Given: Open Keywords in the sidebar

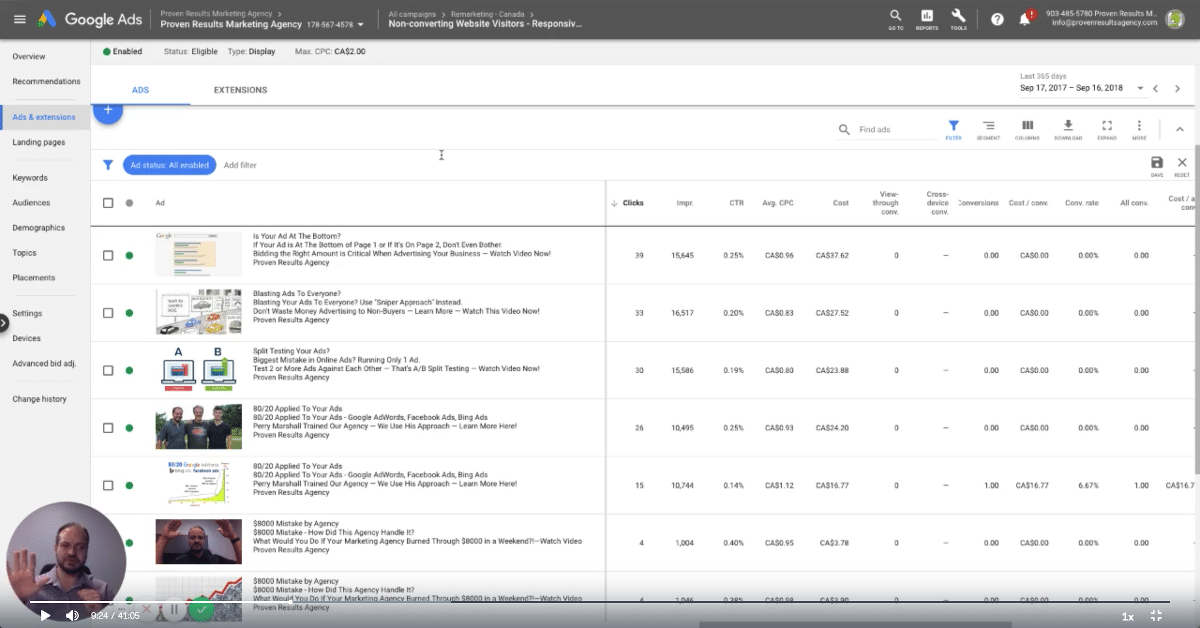Looking at the screenshot, I should pyautogui.click(x=30, y=178).
